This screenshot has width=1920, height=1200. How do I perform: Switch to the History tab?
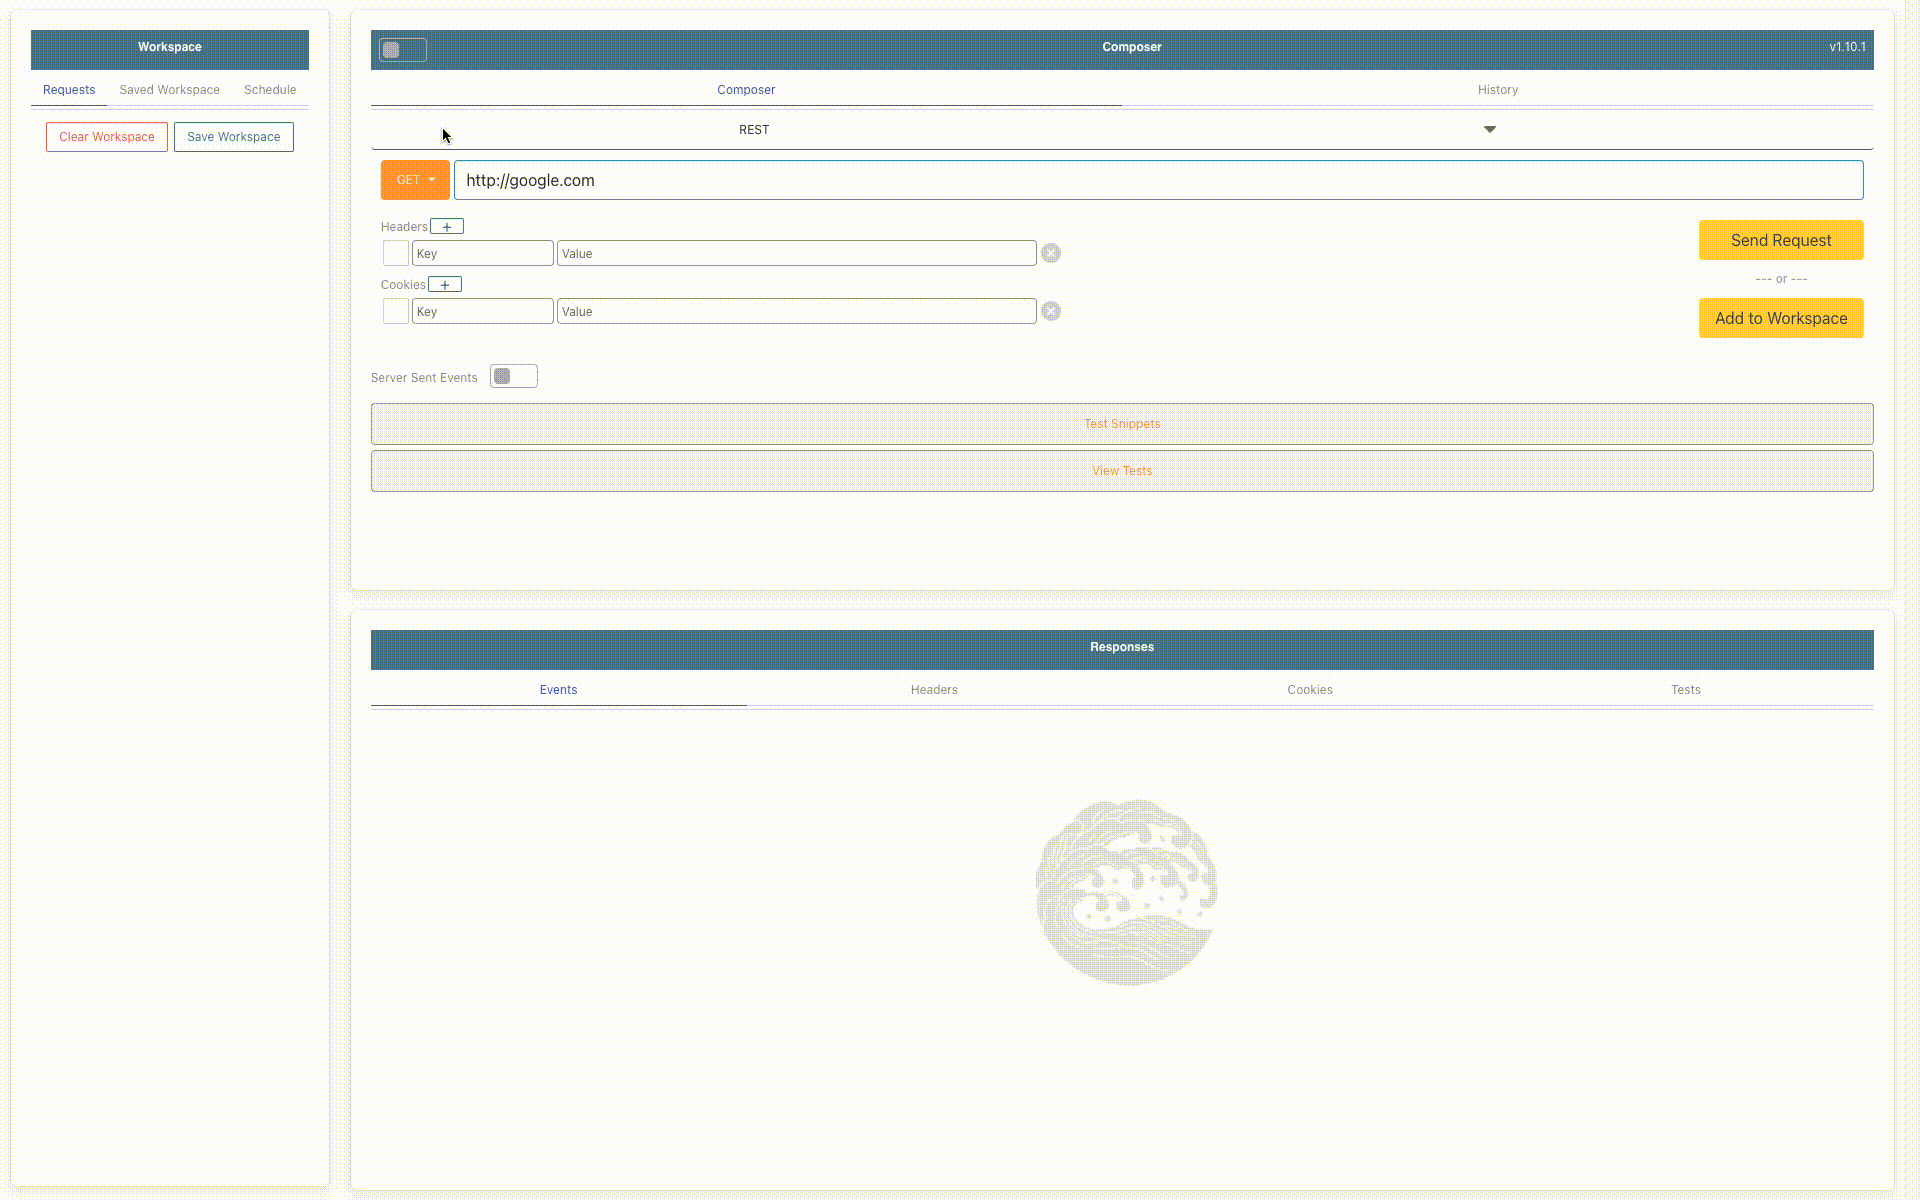tap(1497, 90)
